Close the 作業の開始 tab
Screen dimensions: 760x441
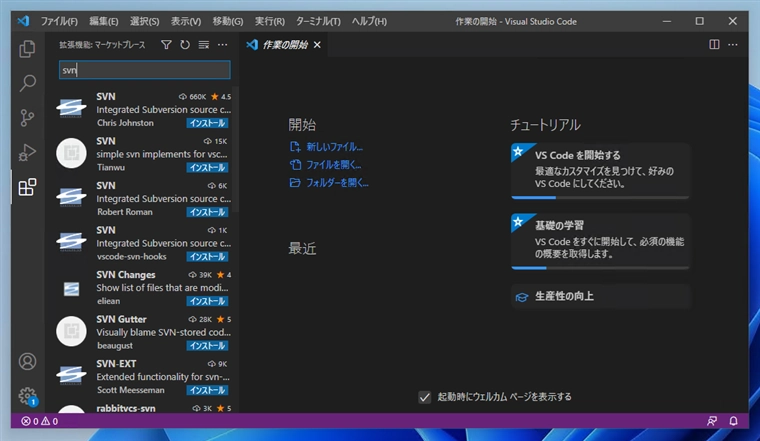(x=317, y=45)
